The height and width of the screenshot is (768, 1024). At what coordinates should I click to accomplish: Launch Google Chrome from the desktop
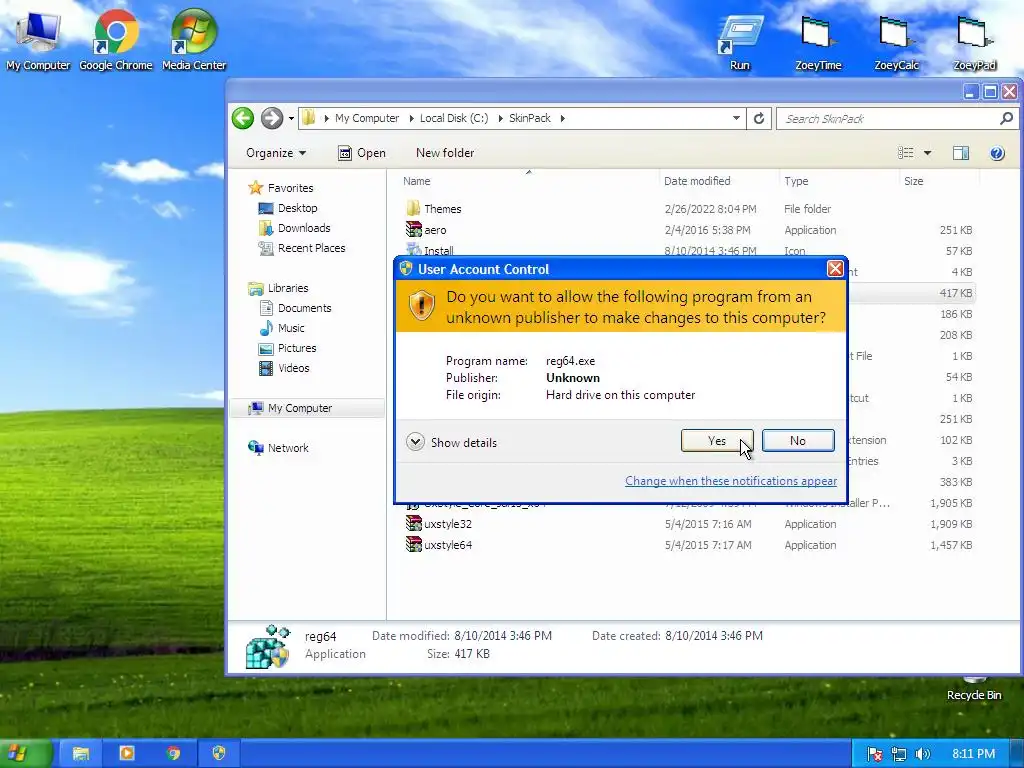pos(116,40)
